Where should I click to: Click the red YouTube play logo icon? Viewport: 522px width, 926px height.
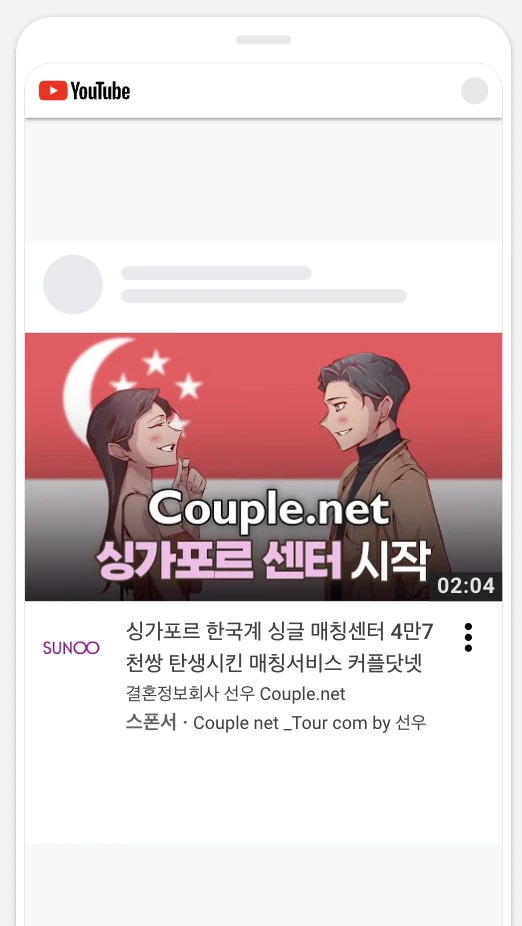tap(53, 91)
